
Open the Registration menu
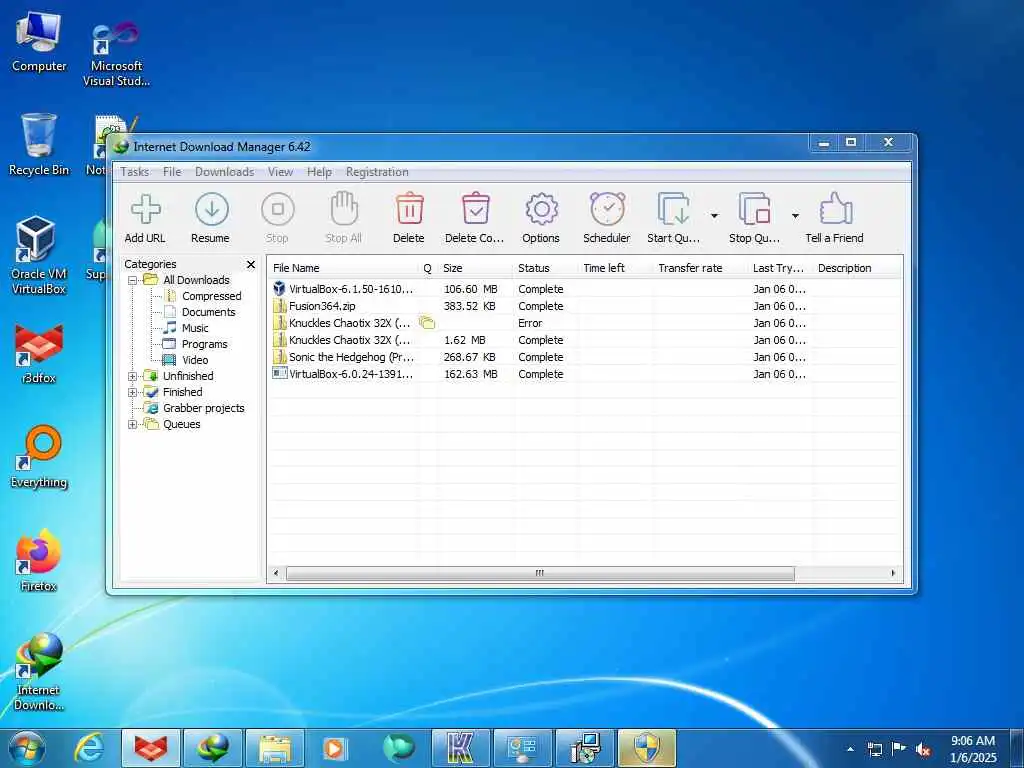click(x=377, y=172)
